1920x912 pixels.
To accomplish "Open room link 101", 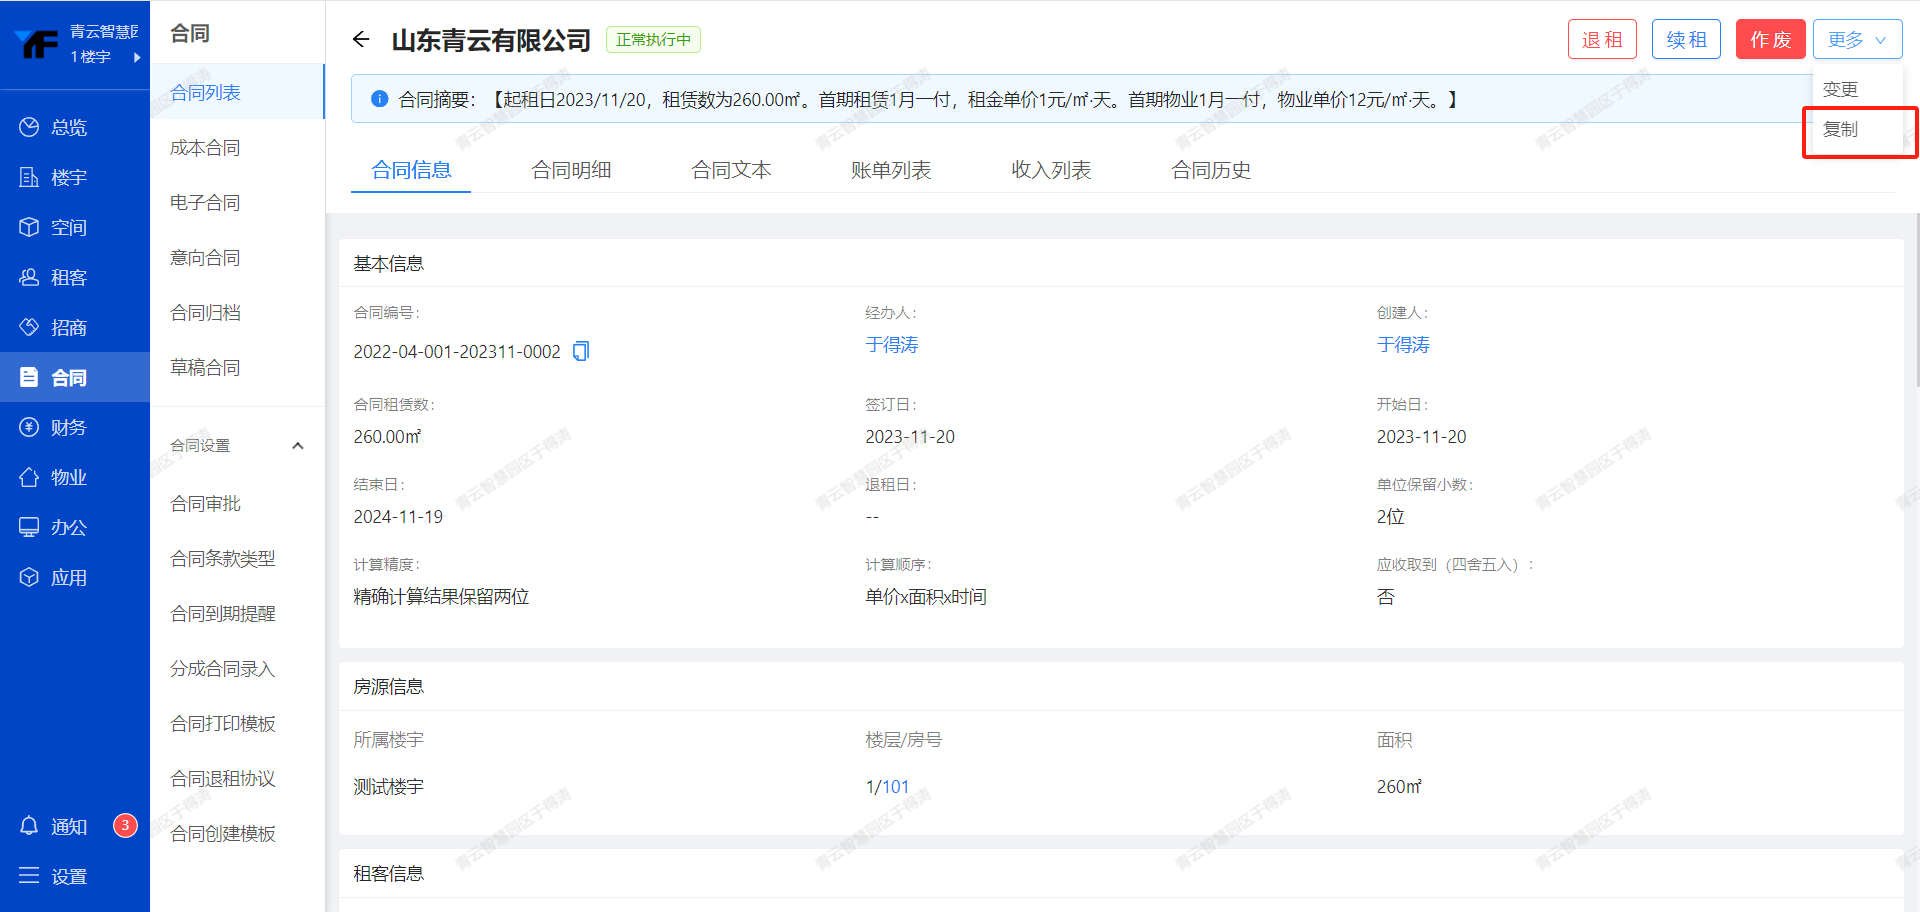I will click(x=895, y=787).
